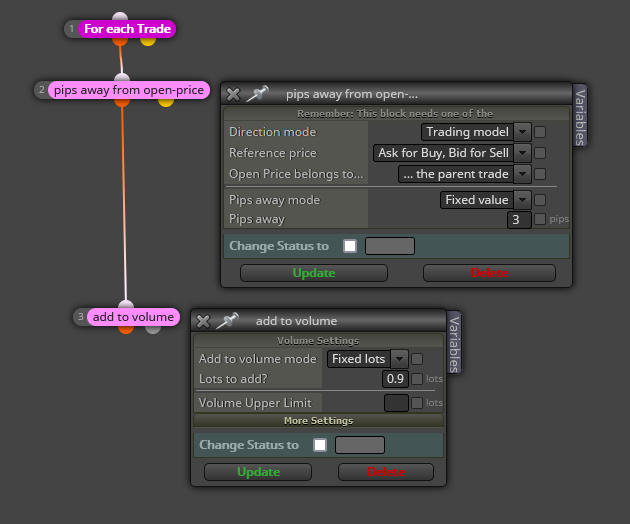Image resolution: width=630 pixels, height=524 pixels.
Task: Enable Change Status to in volume panel
Action: [x=320, y=445]
